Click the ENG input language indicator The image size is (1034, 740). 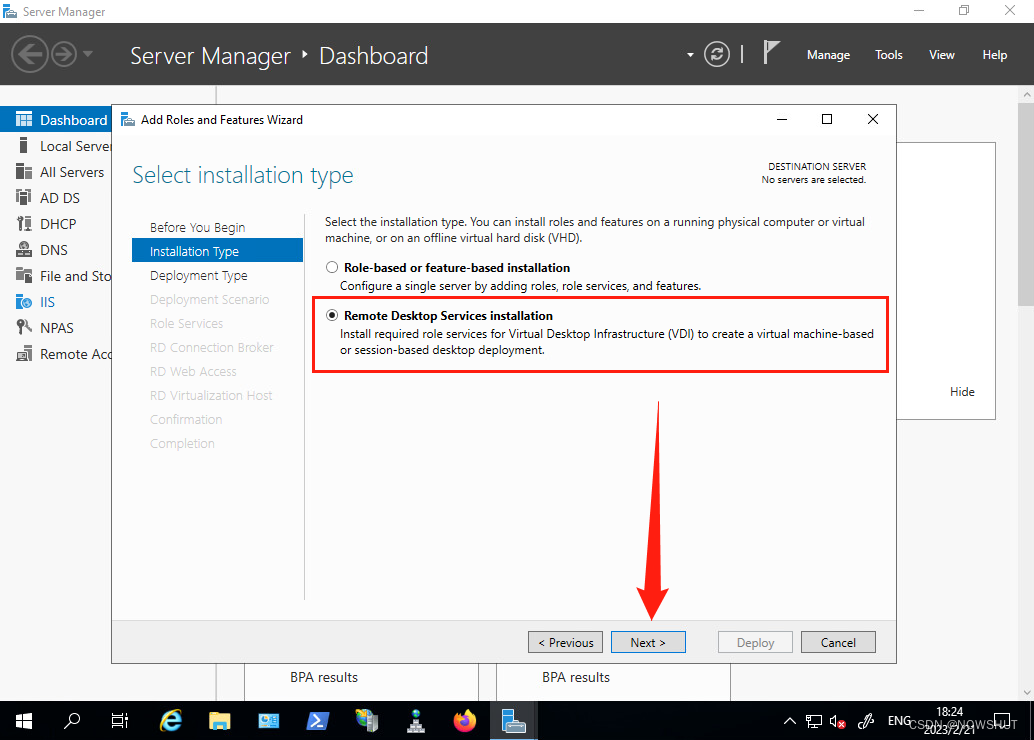(899, 720)
